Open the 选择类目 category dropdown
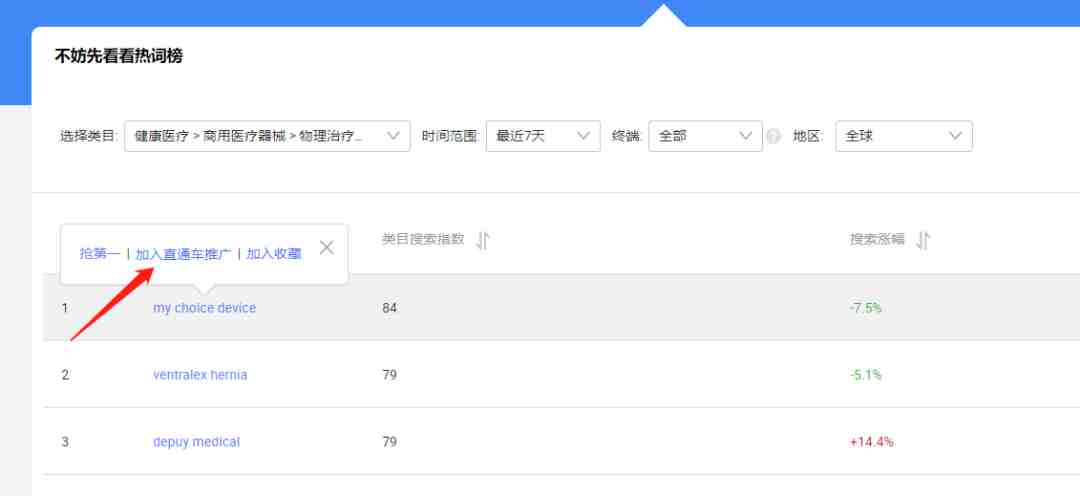 click(267, 136)
